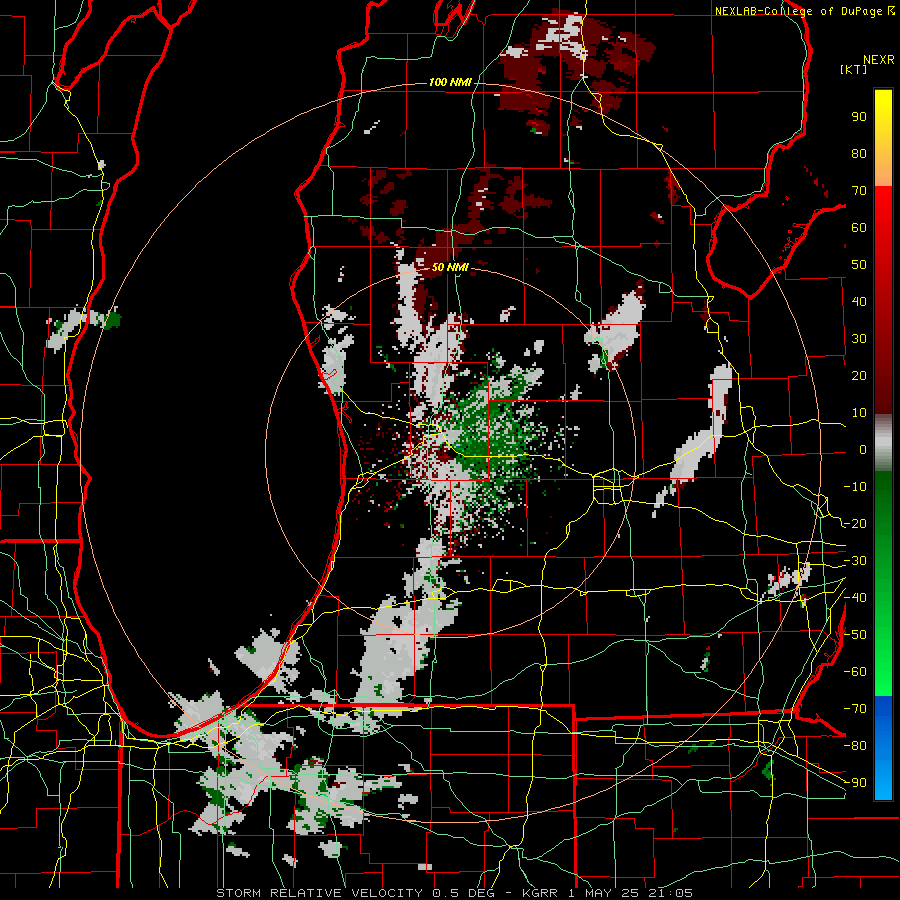900x900 pixels.
Task: Click the -60 value on the velocity scale
Action: 855,672
